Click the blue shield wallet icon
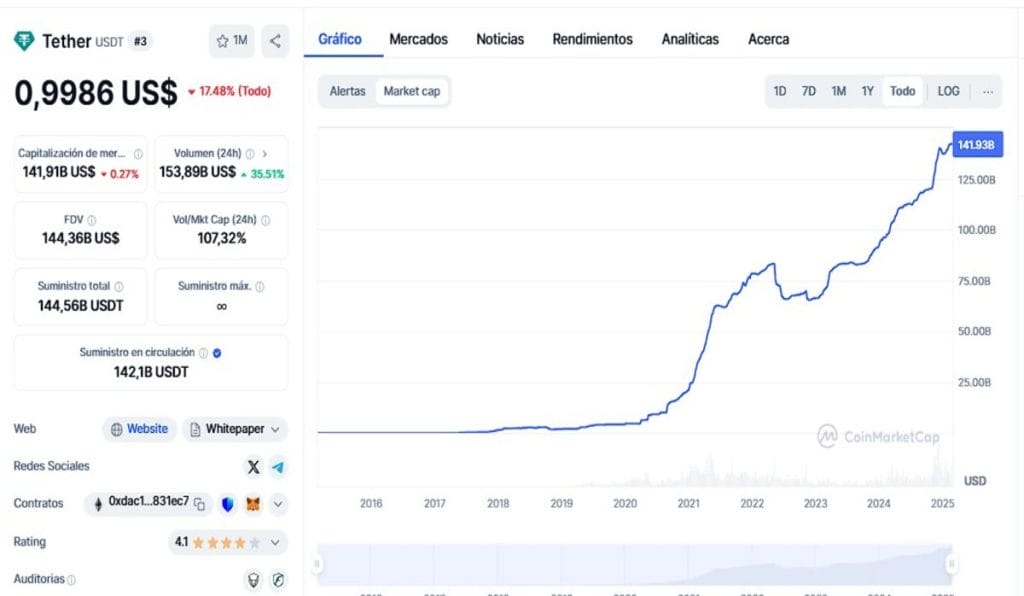 227,504
